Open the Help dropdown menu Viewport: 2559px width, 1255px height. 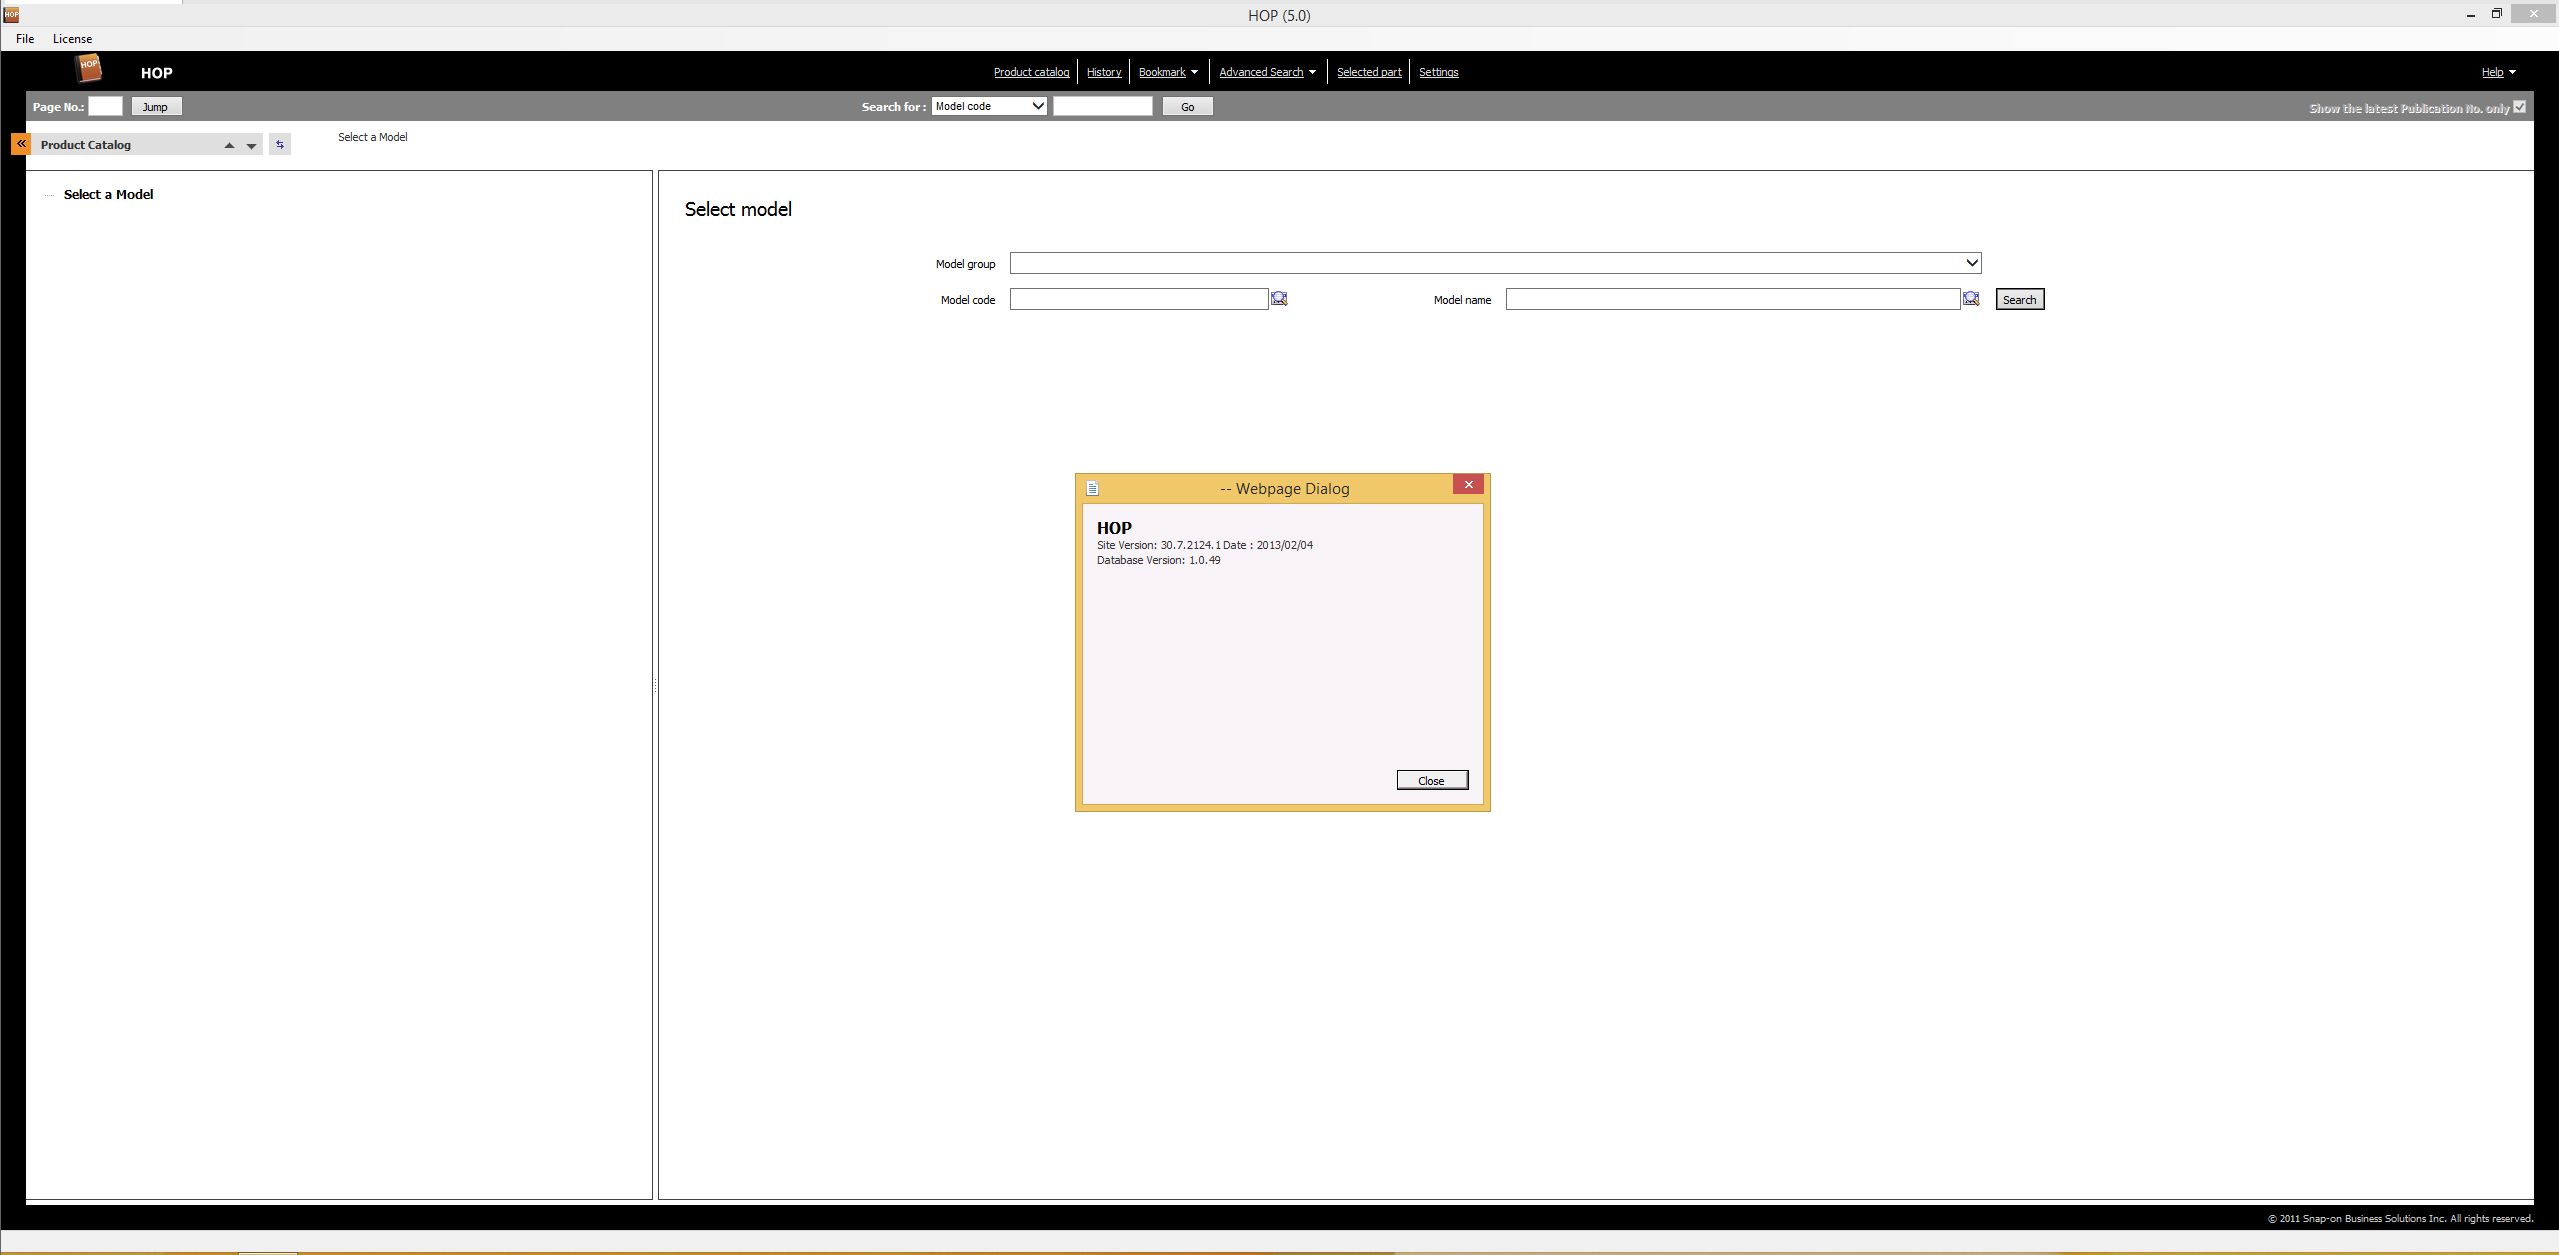pyautogui.click(x=2498, y=72)
